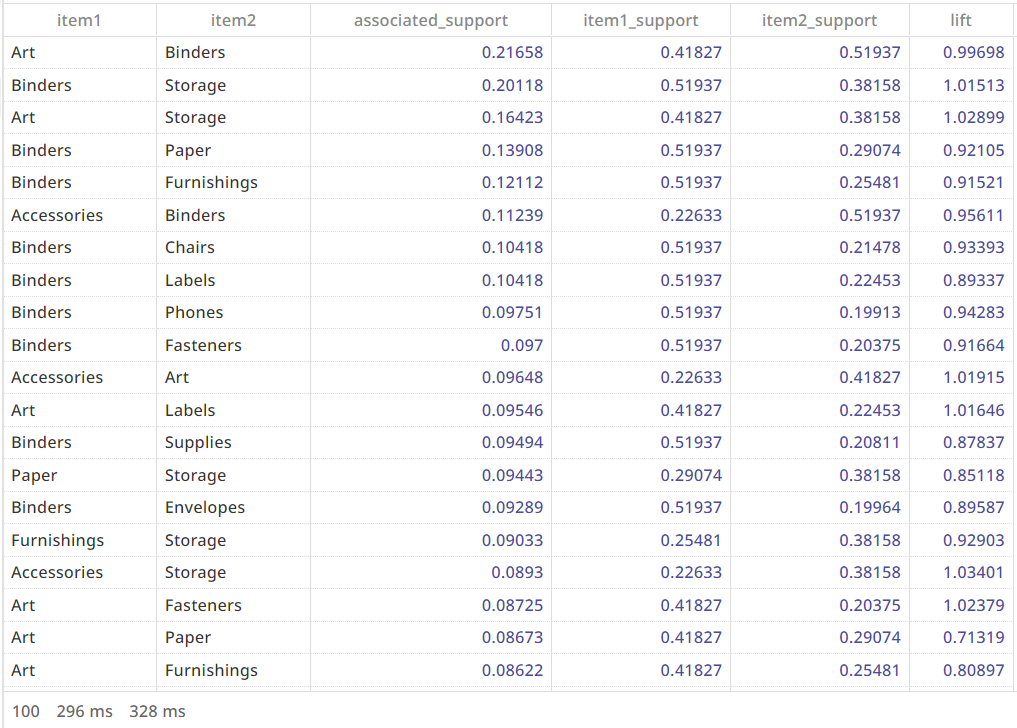1017x728 pixels.
Task: Select the cell containing 0.21658
Action: tap(512, 52)
